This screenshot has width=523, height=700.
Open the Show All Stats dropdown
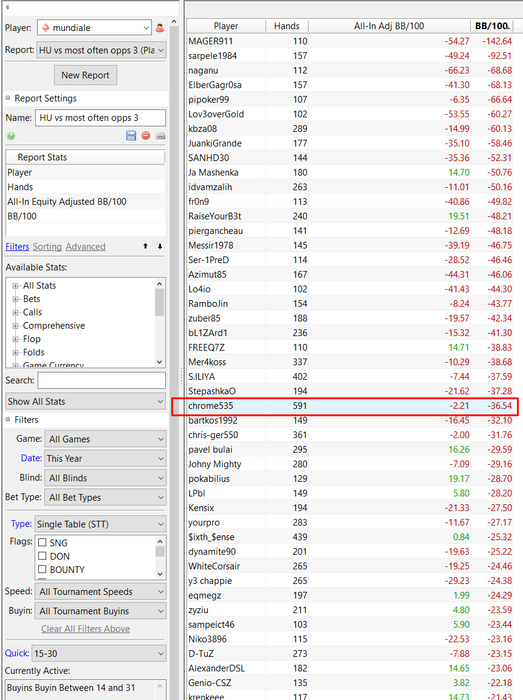point(86,401)
